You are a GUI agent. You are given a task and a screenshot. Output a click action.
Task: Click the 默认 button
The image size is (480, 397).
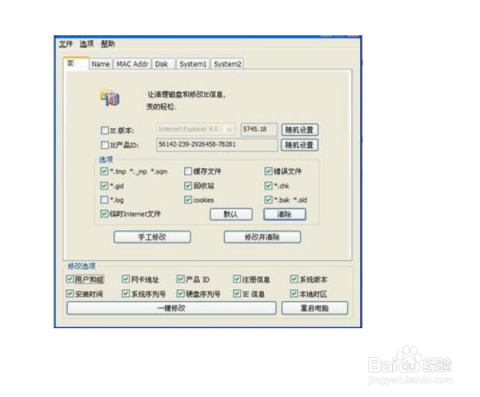(231, 214)
